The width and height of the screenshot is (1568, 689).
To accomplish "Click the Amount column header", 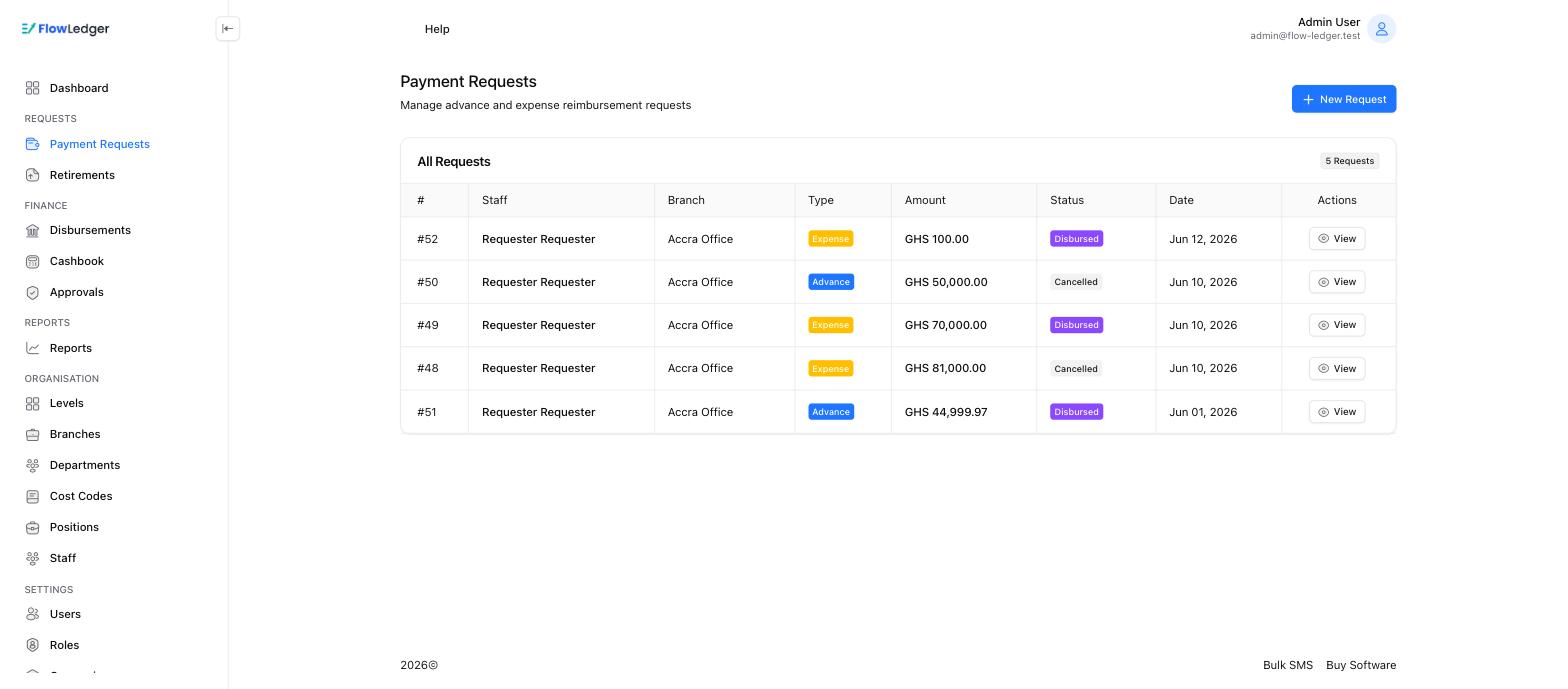I will 925,200.
